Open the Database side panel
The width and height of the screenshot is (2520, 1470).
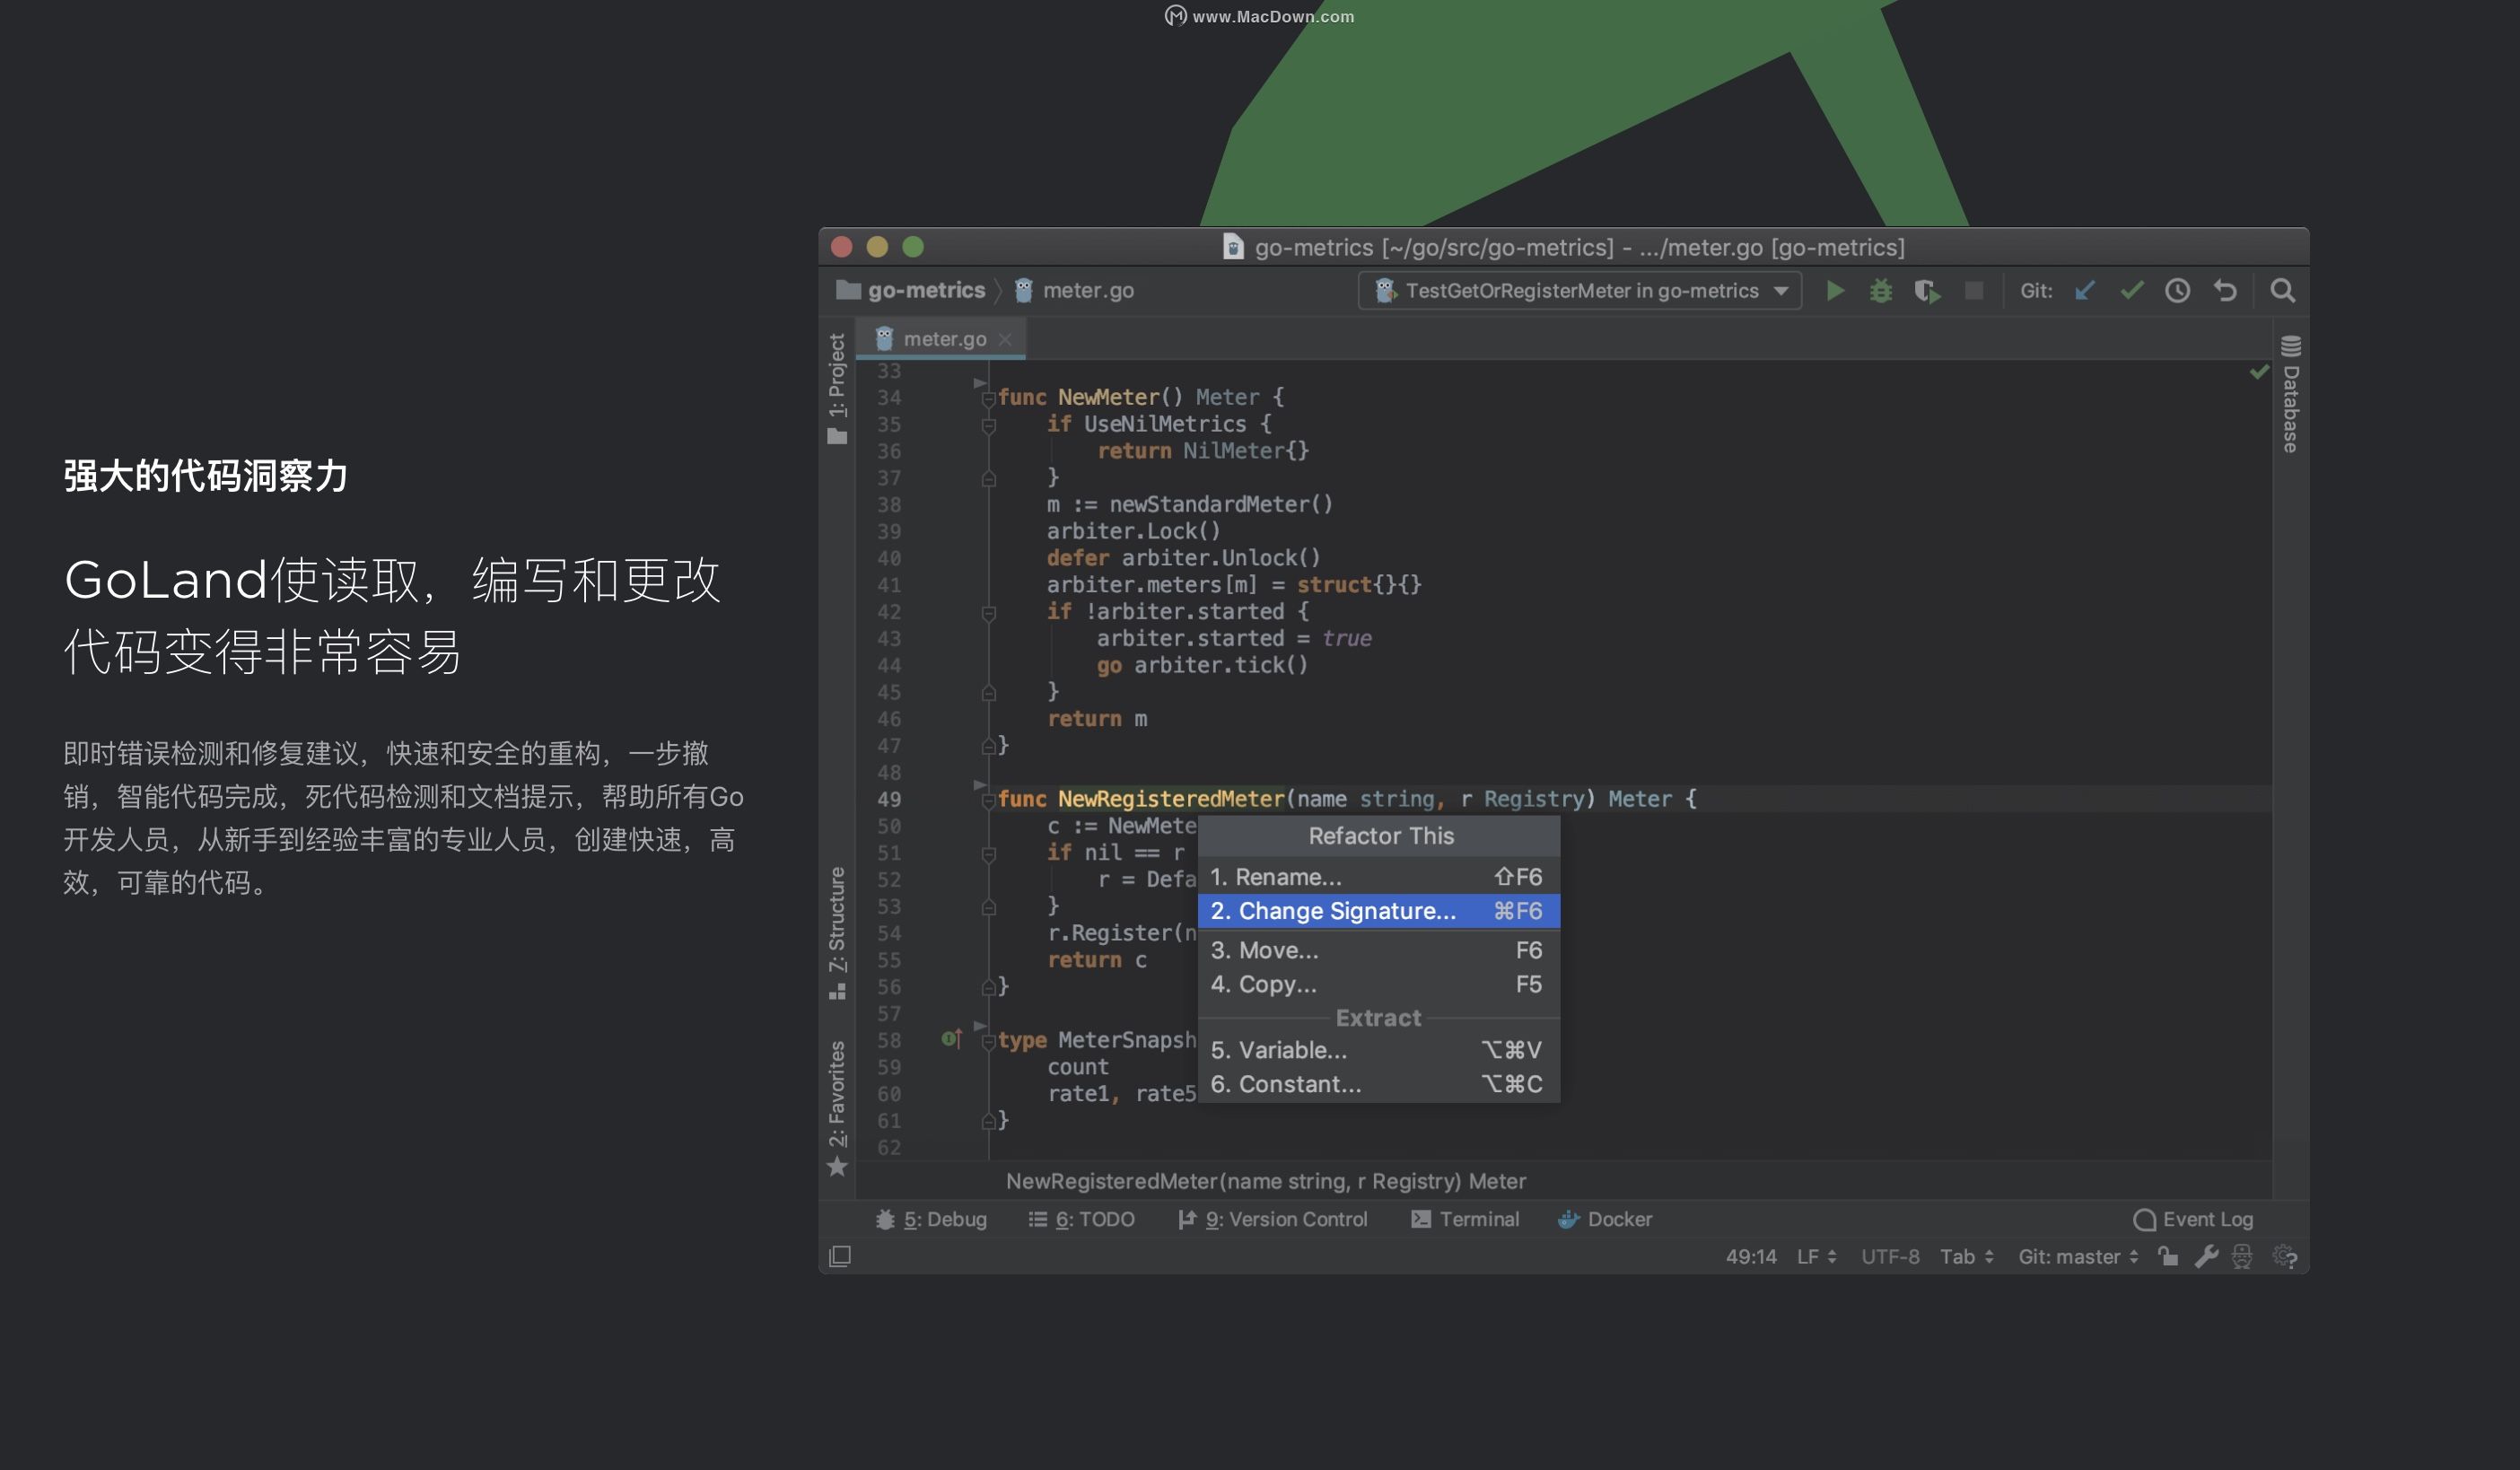(x=2291, y=395)
